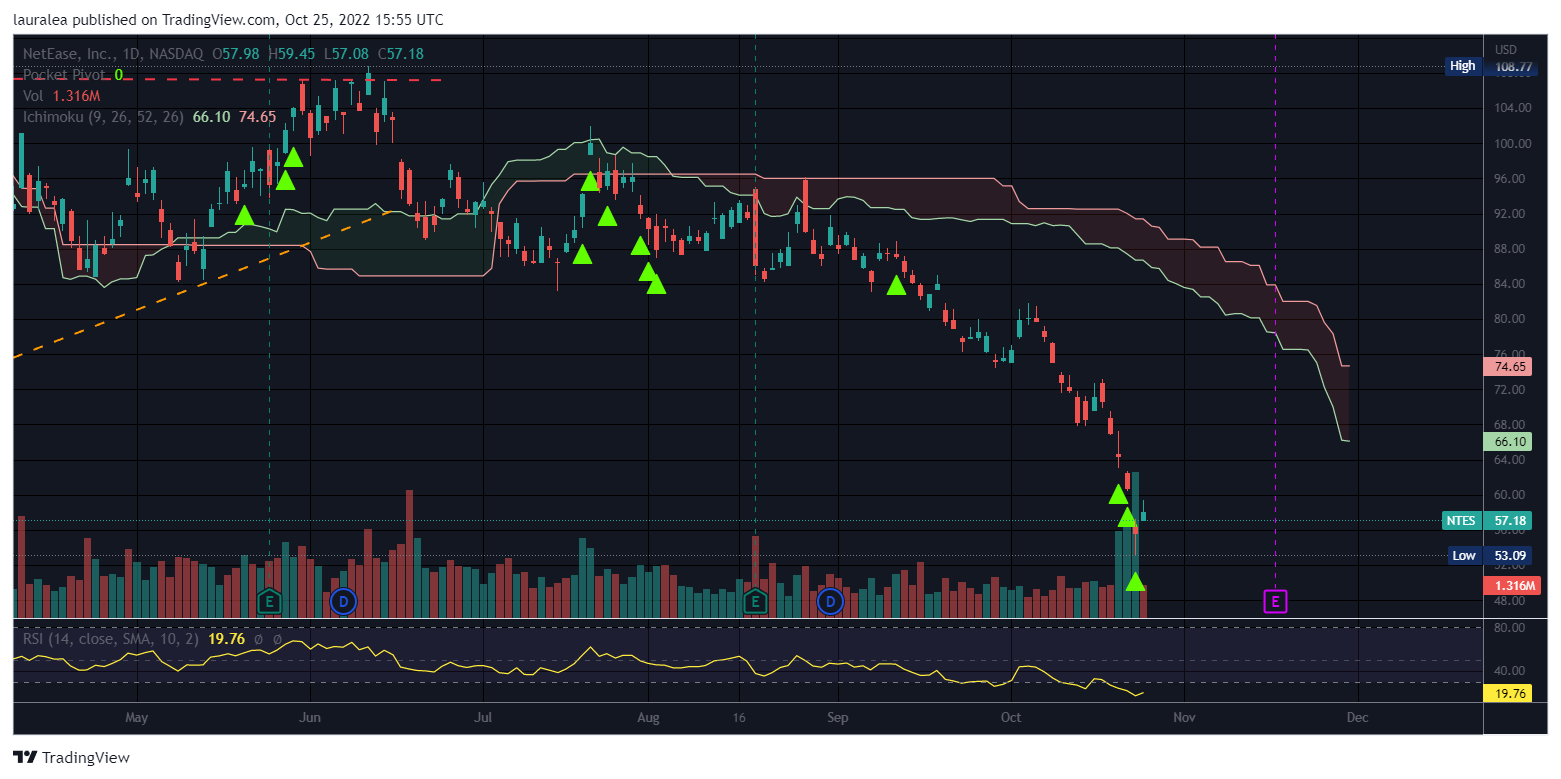
Task: Click the 'Oct' label on time axis
Action: pyautogui.click(x=1011, y=717)
